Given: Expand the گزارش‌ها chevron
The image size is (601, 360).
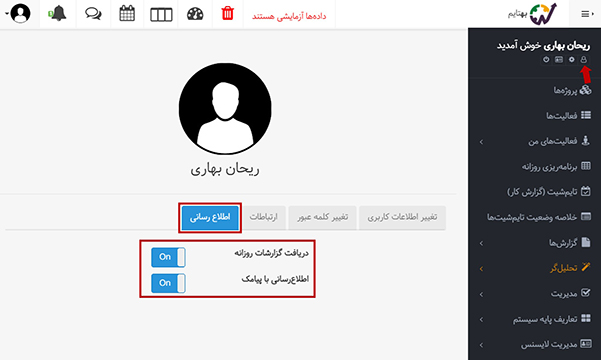Looking at the screenshot, I should 481,243.
